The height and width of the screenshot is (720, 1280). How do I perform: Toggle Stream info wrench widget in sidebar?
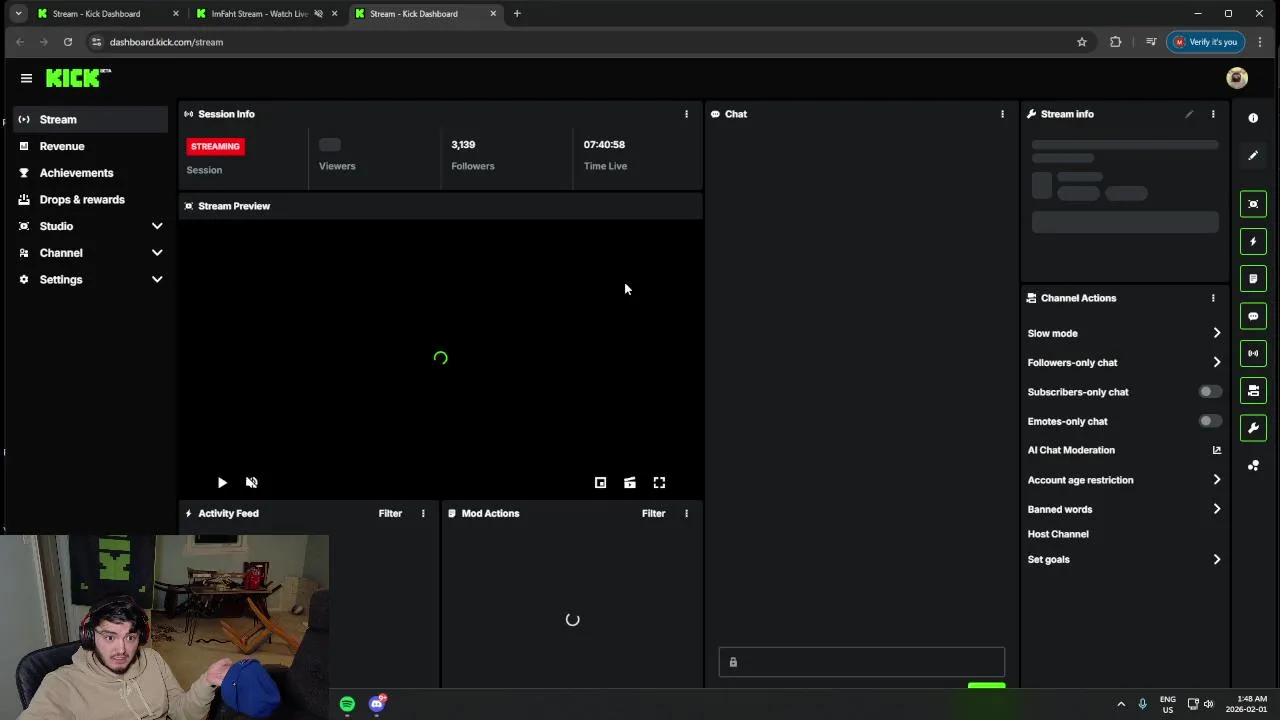coord(1253,428)
